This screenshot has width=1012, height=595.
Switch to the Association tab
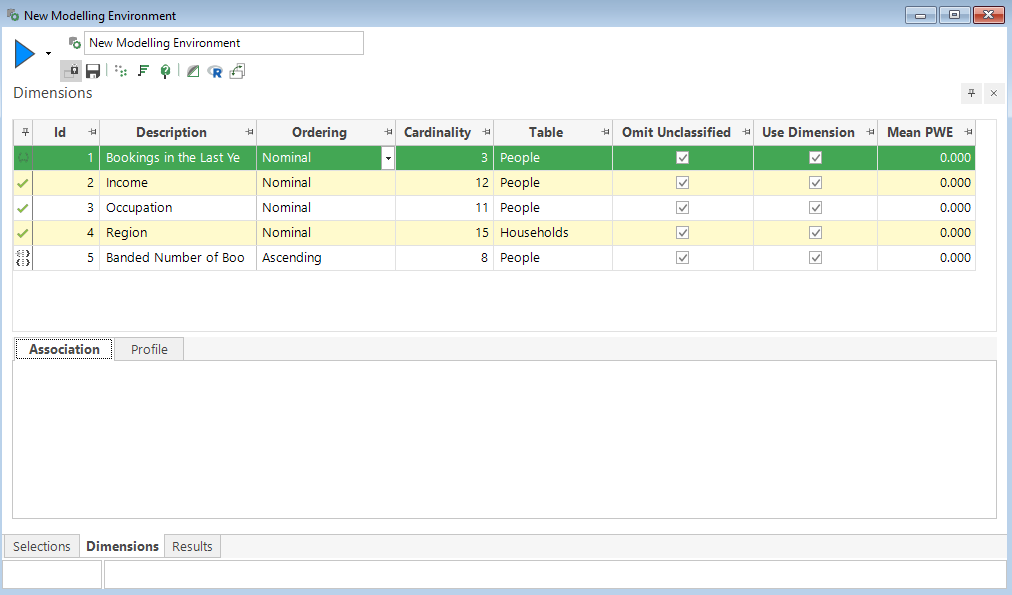click(x=64, y=349)
